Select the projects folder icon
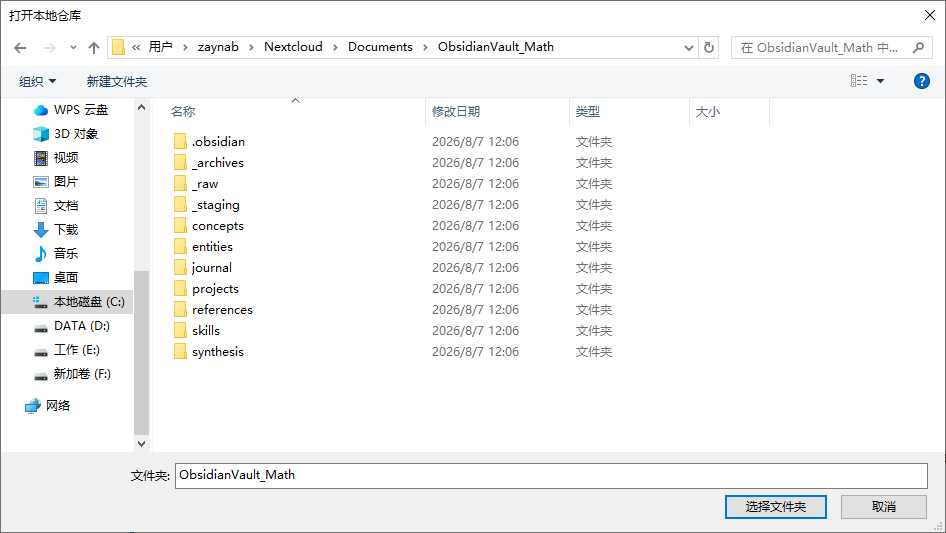This screenshot has height=533, width=946. point(180,289)
